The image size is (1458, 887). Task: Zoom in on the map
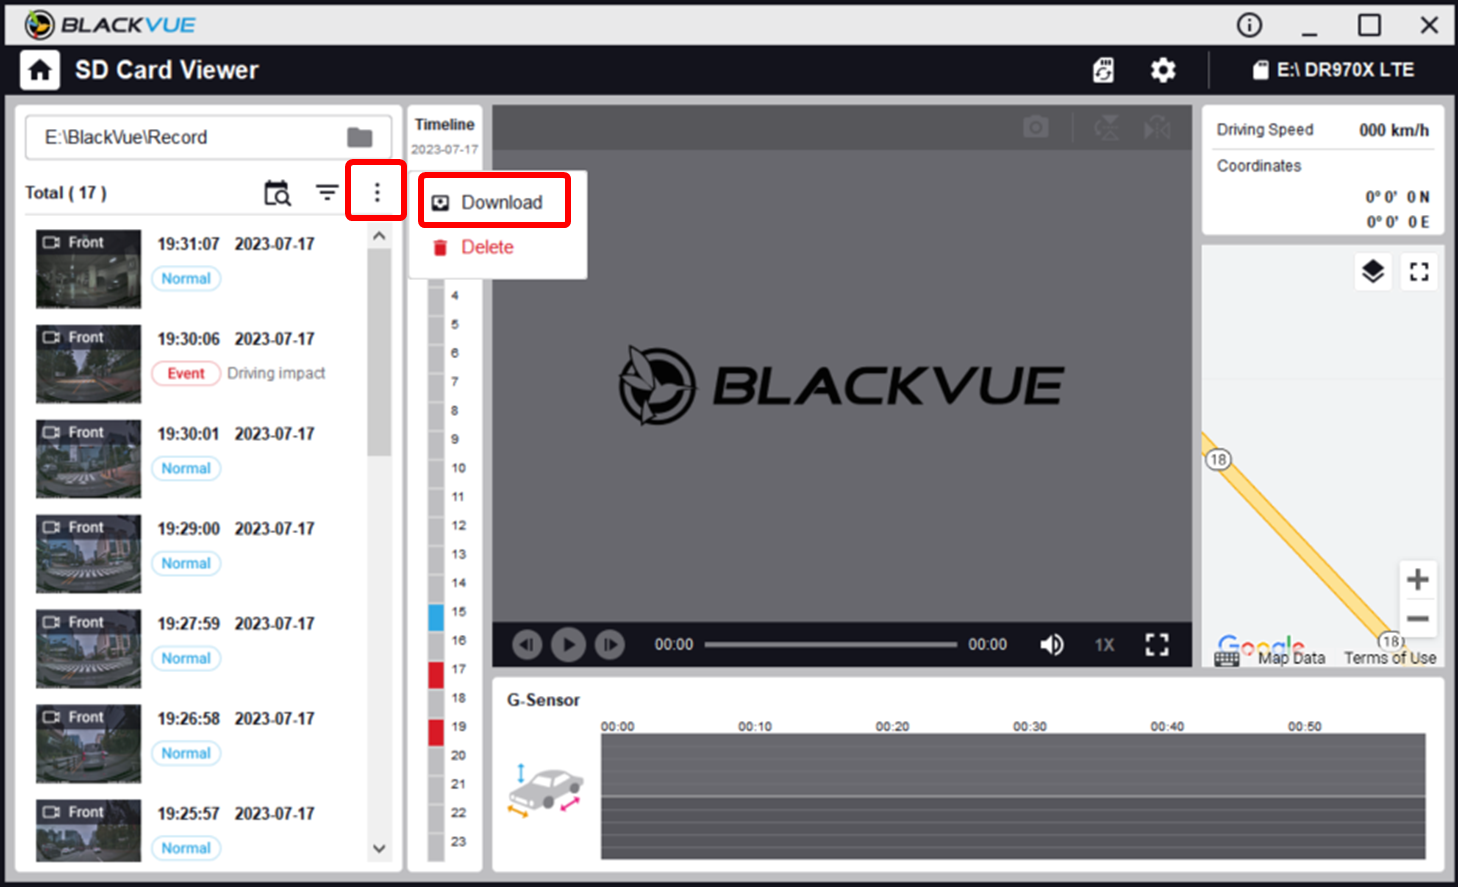pos(1417,580)
